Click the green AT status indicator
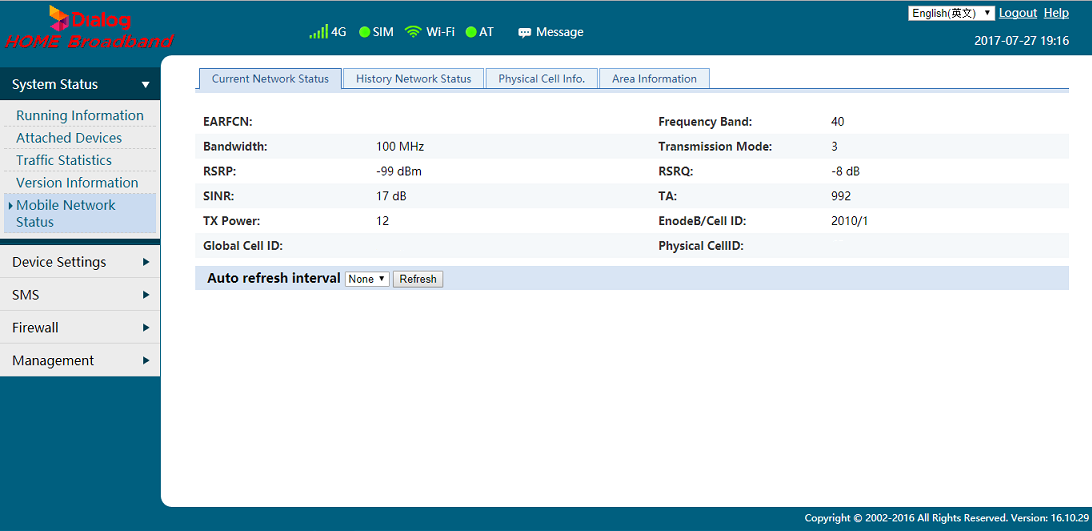 click(x=471, y=32)
